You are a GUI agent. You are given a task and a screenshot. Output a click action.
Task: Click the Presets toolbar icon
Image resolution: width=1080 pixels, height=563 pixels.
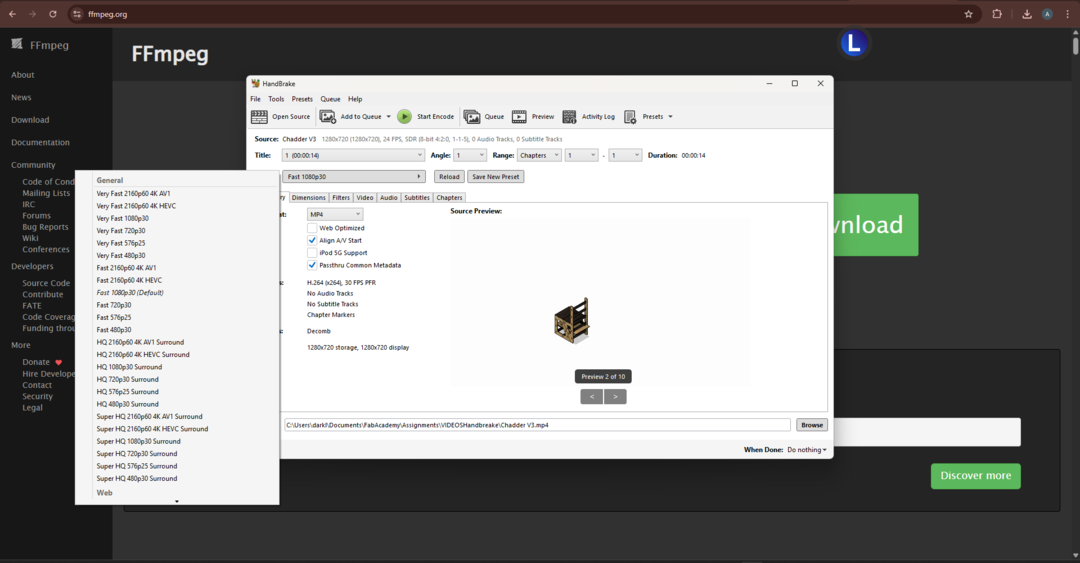tap(630, 116)
